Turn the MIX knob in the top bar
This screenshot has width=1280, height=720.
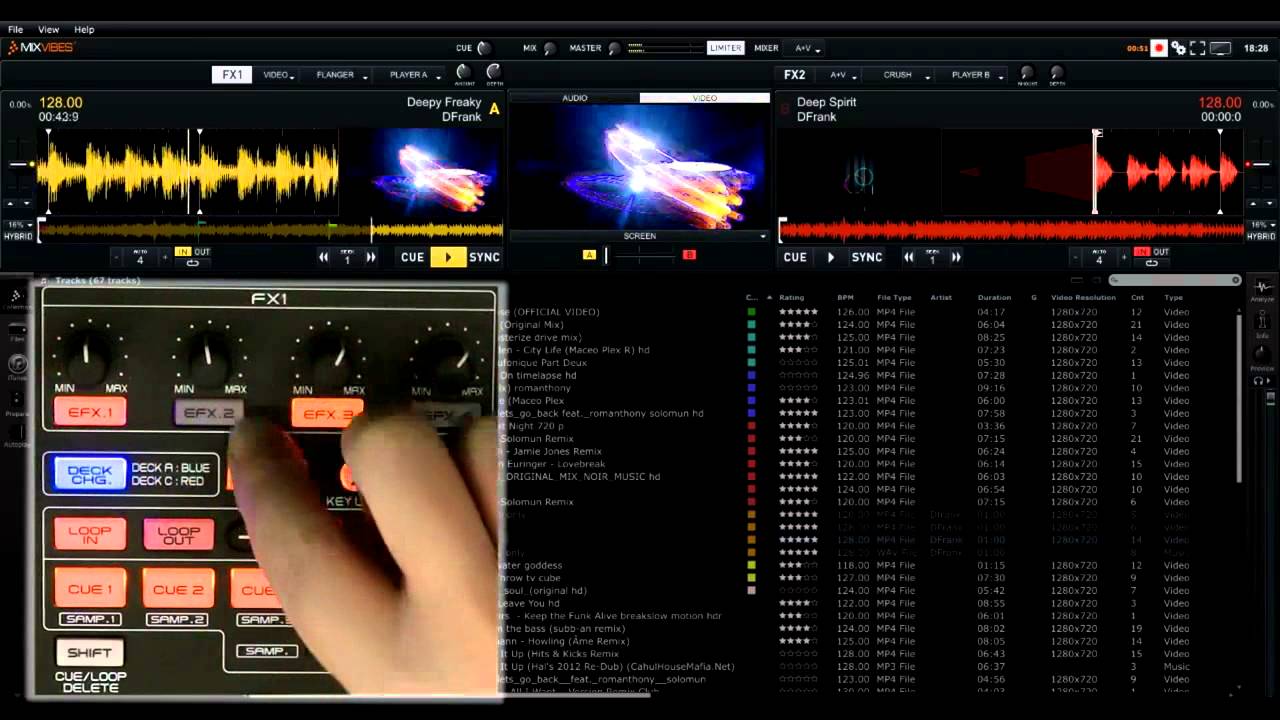[549, 48]
